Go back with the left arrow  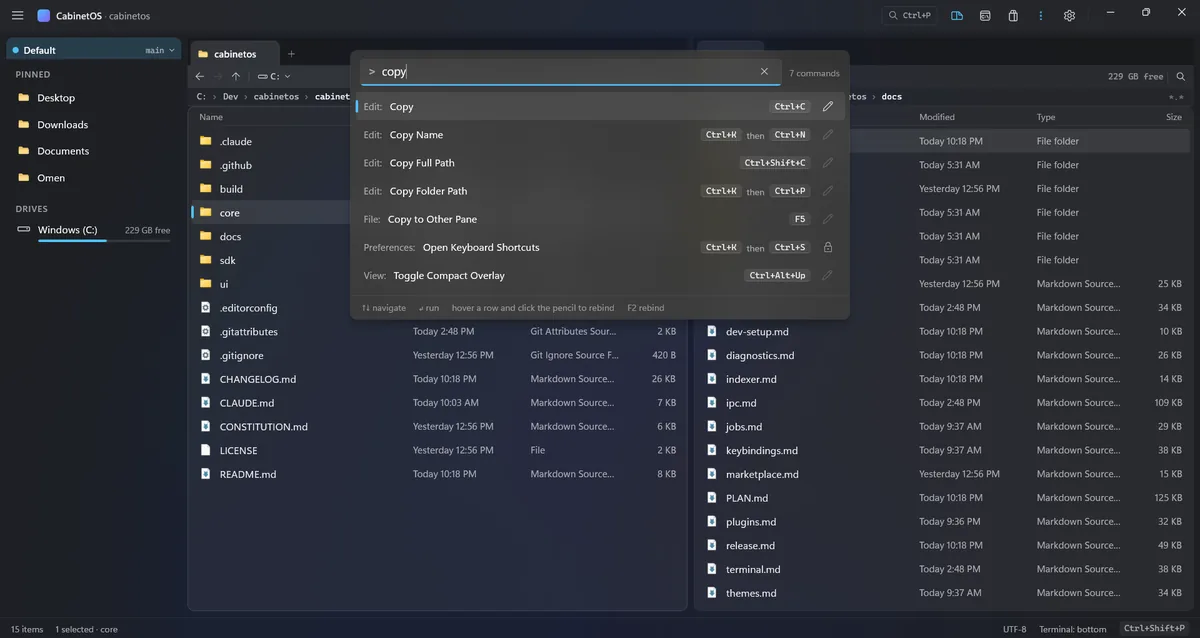[200, 76]
